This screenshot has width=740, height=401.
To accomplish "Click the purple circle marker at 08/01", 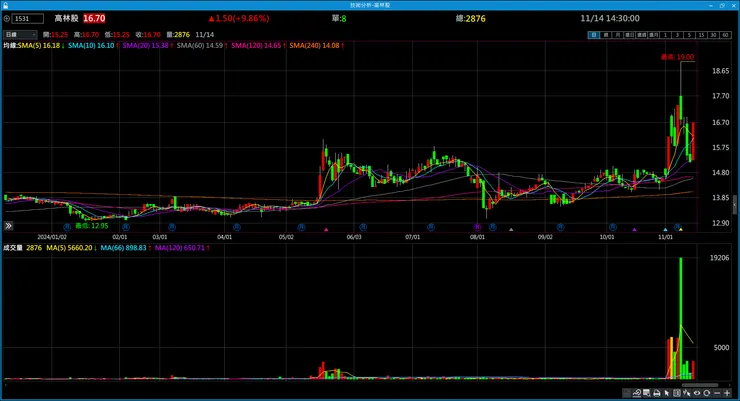I will (477, 227).
